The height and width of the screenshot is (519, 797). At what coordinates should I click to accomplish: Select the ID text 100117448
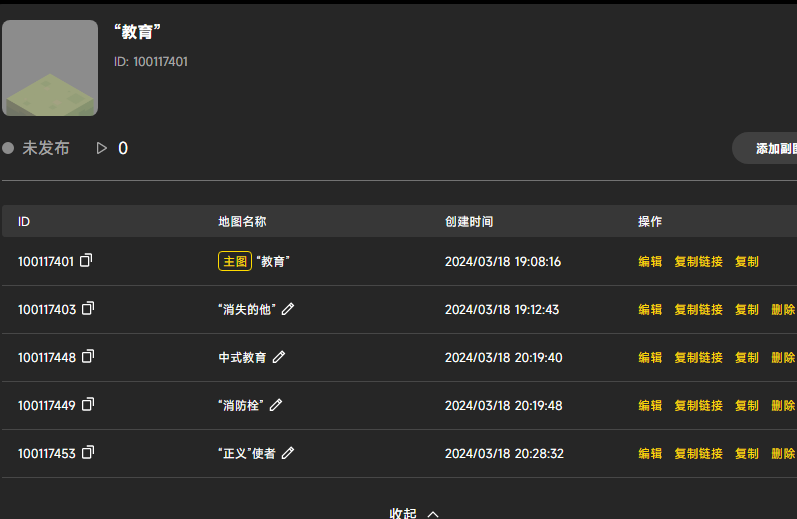tap(47, 357)
